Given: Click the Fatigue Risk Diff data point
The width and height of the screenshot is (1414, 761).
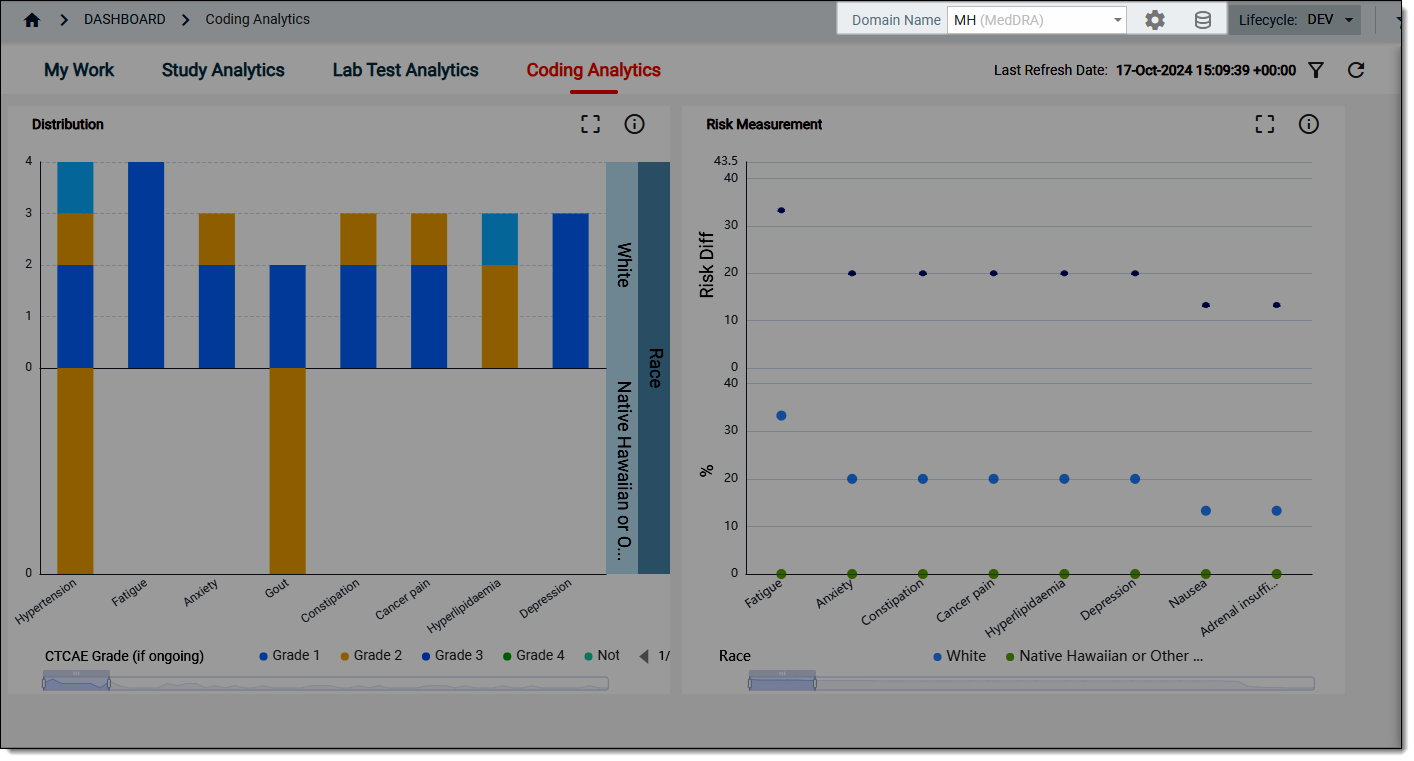Looking at the screenshot, I should (x=781, y=210).
